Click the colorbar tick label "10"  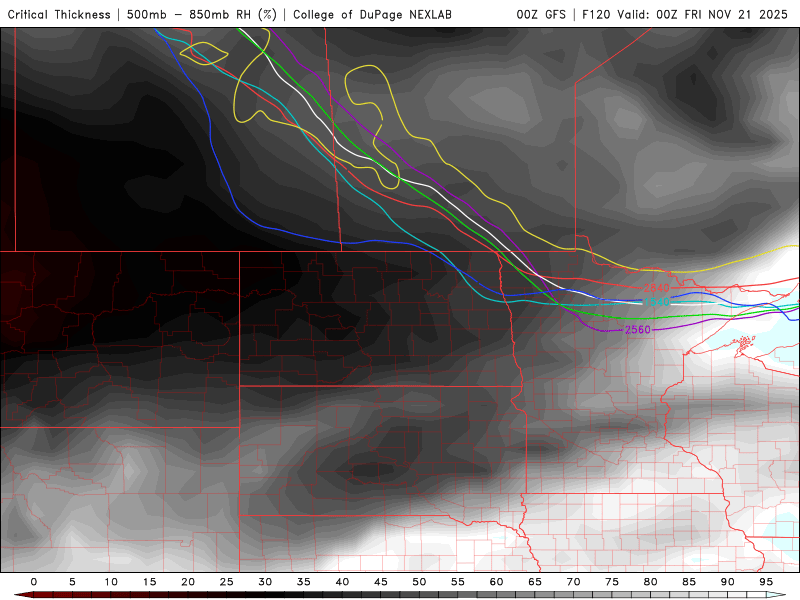pos(111,582)
